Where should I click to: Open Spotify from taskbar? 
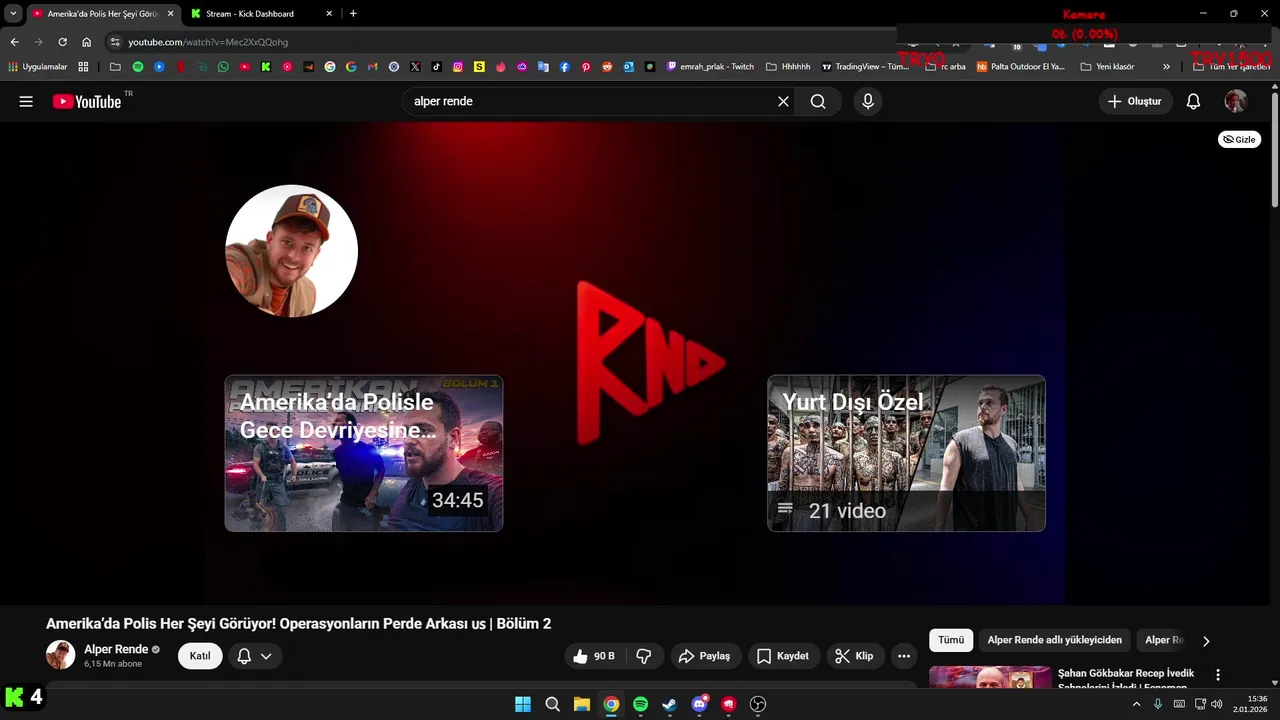640,704
